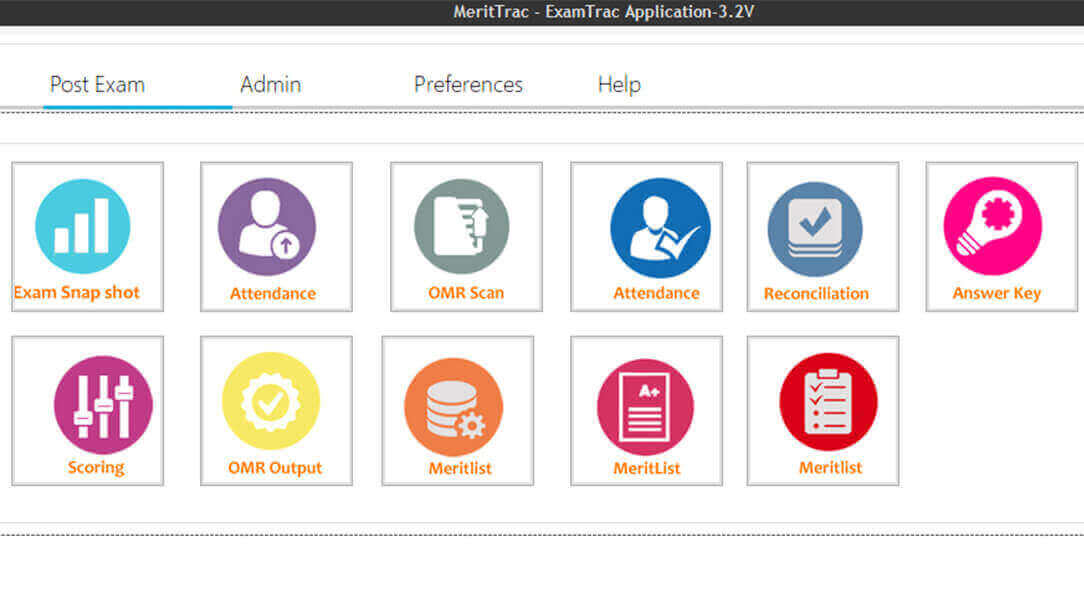The height and width of the screenshot is (611, 1084).
Task: Open the Scoring sliders icon
Action: point(100,398)
